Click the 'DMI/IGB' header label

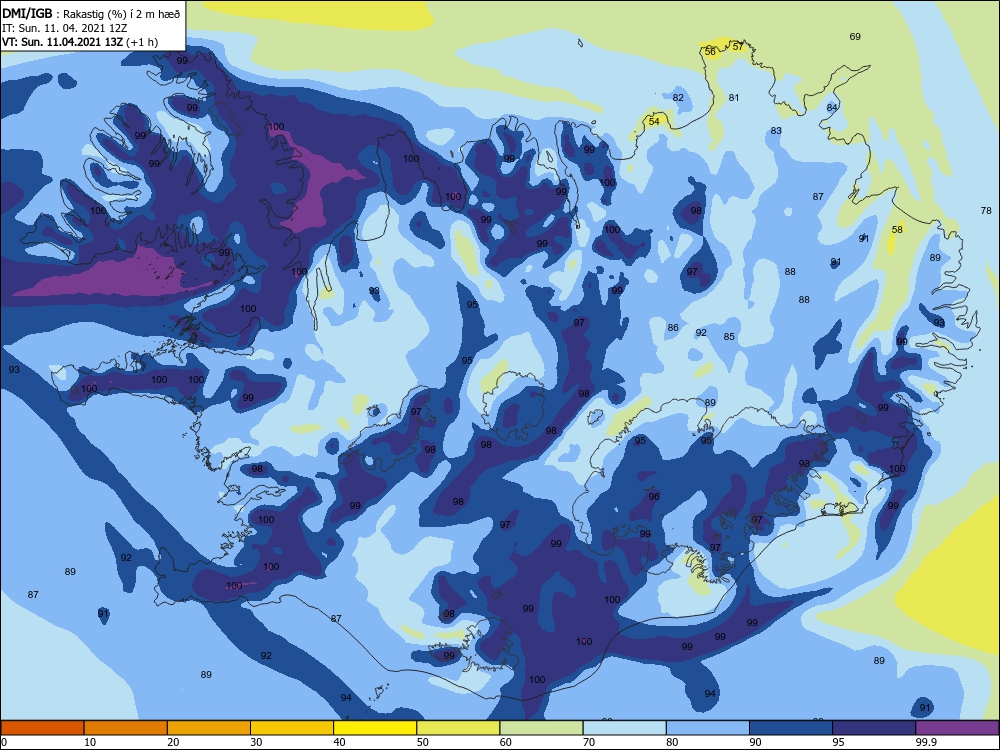click(x=27, y=13)
